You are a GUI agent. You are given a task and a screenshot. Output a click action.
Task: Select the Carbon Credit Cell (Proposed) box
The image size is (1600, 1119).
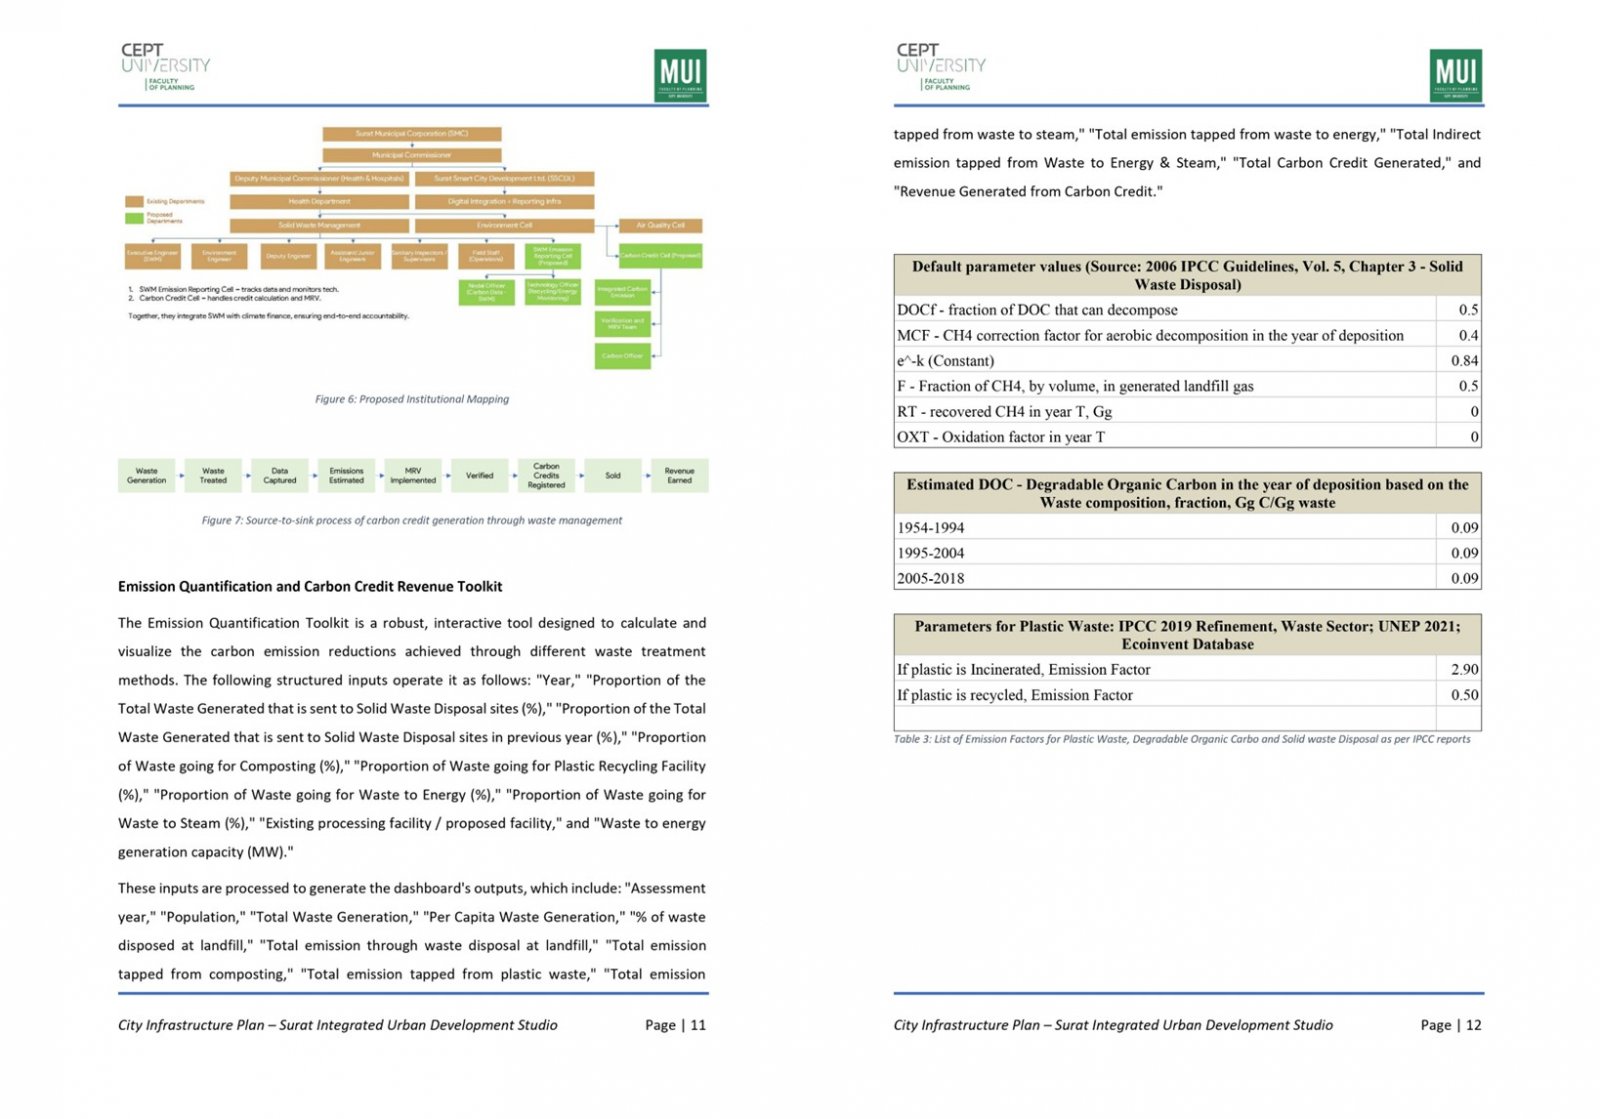[661, 255]
